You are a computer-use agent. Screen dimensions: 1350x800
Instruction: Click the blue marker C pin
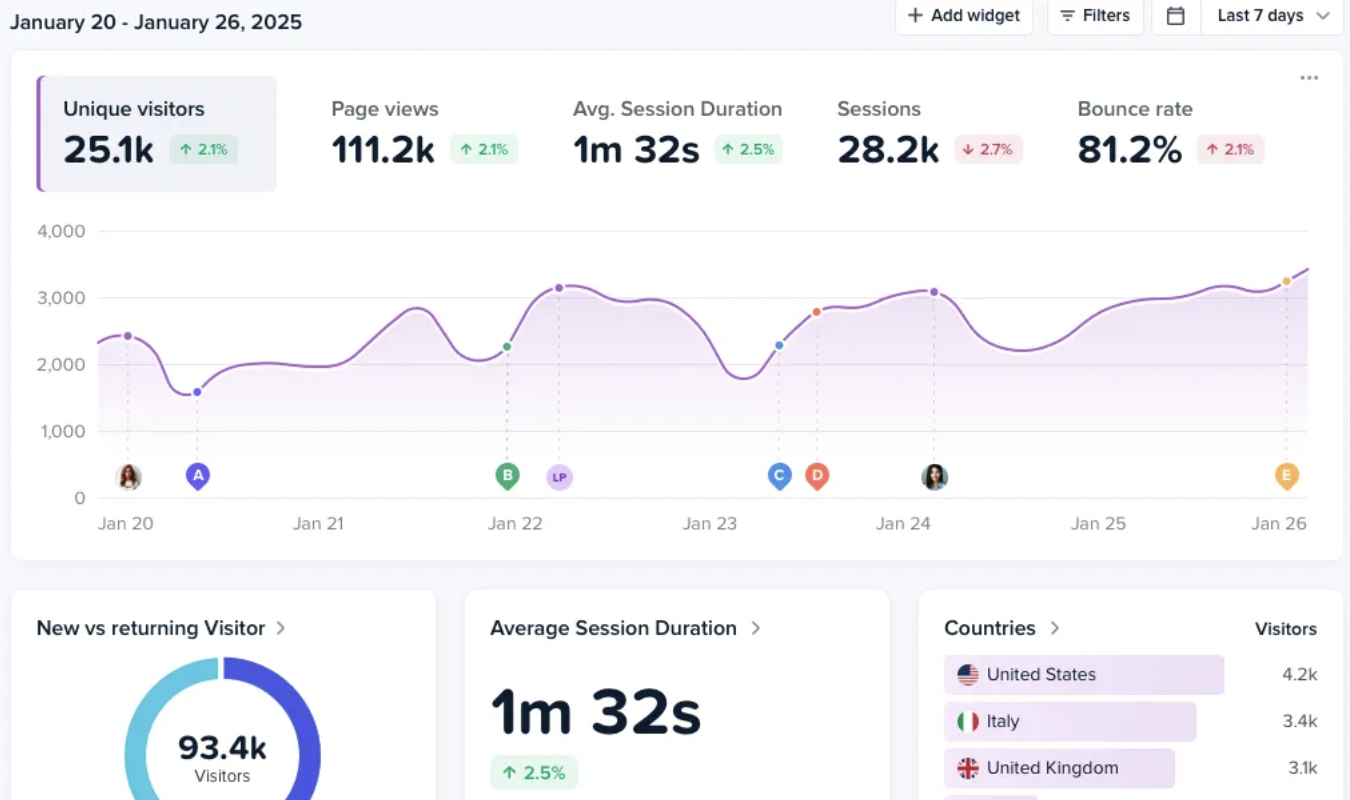[x=779, y=476]
